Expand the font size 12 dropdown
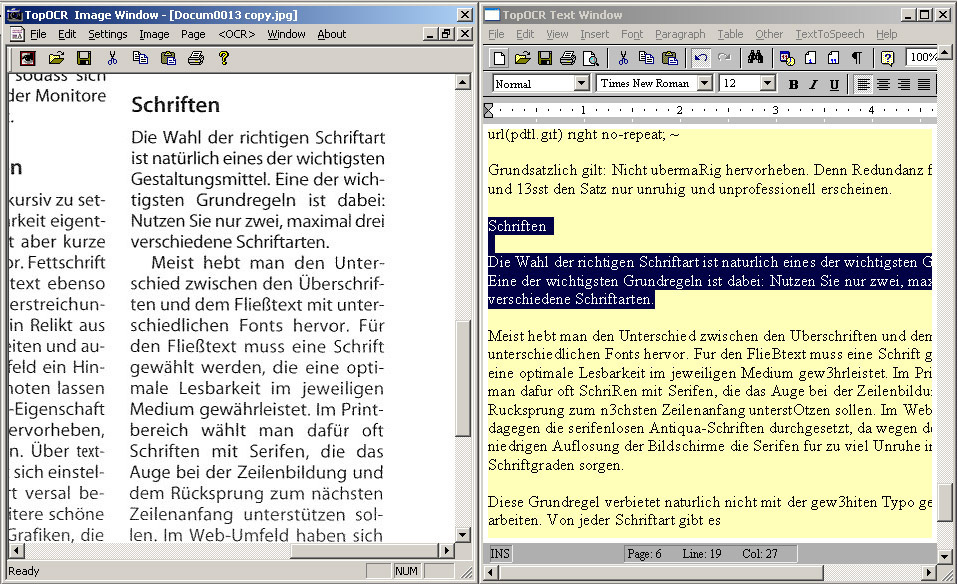Image resolution: width=957 pixels, height=584 pixels. click(x=768, y=83)
